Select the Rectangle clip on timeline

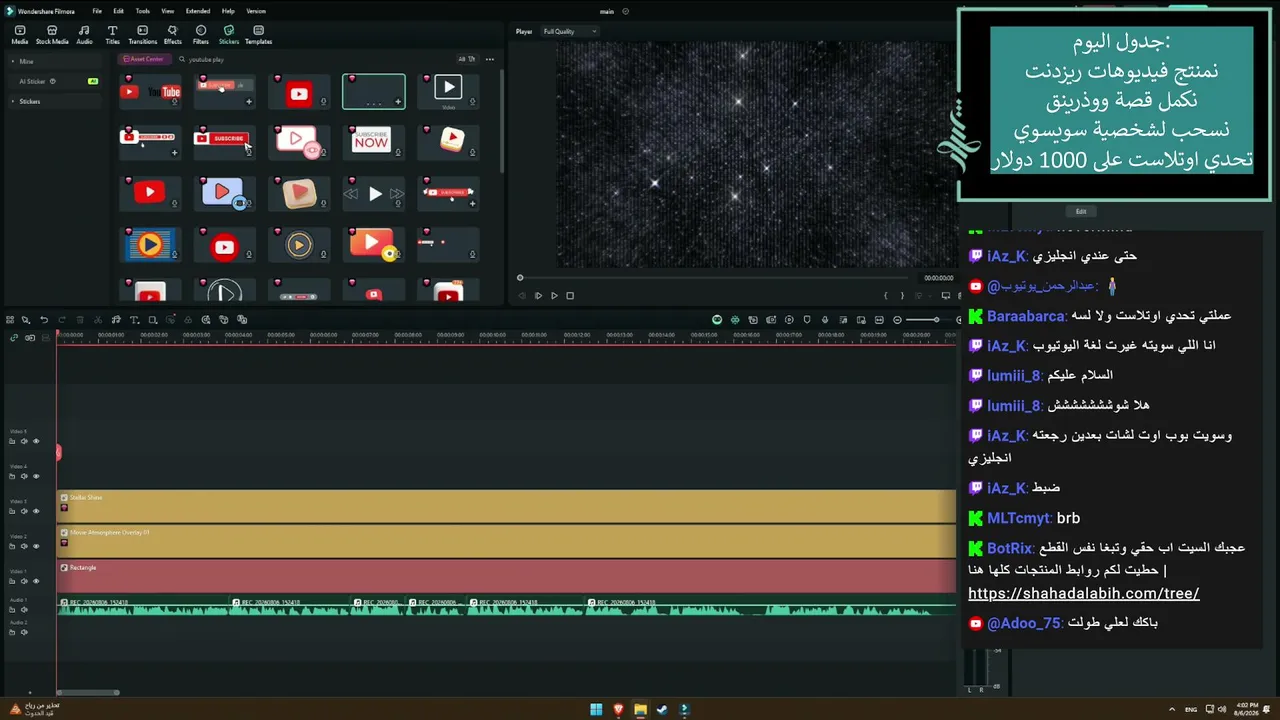(507, 576)
